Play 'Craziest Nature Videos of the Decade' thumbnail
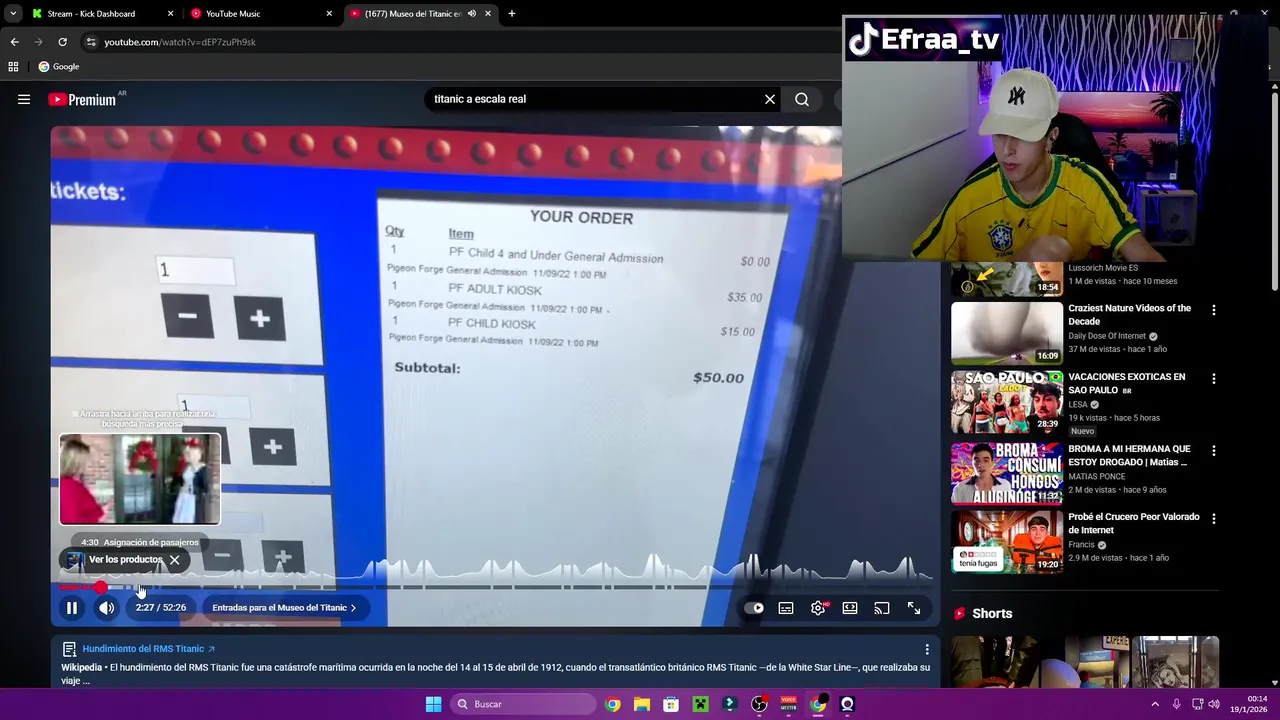 (x=1007, y=333)
